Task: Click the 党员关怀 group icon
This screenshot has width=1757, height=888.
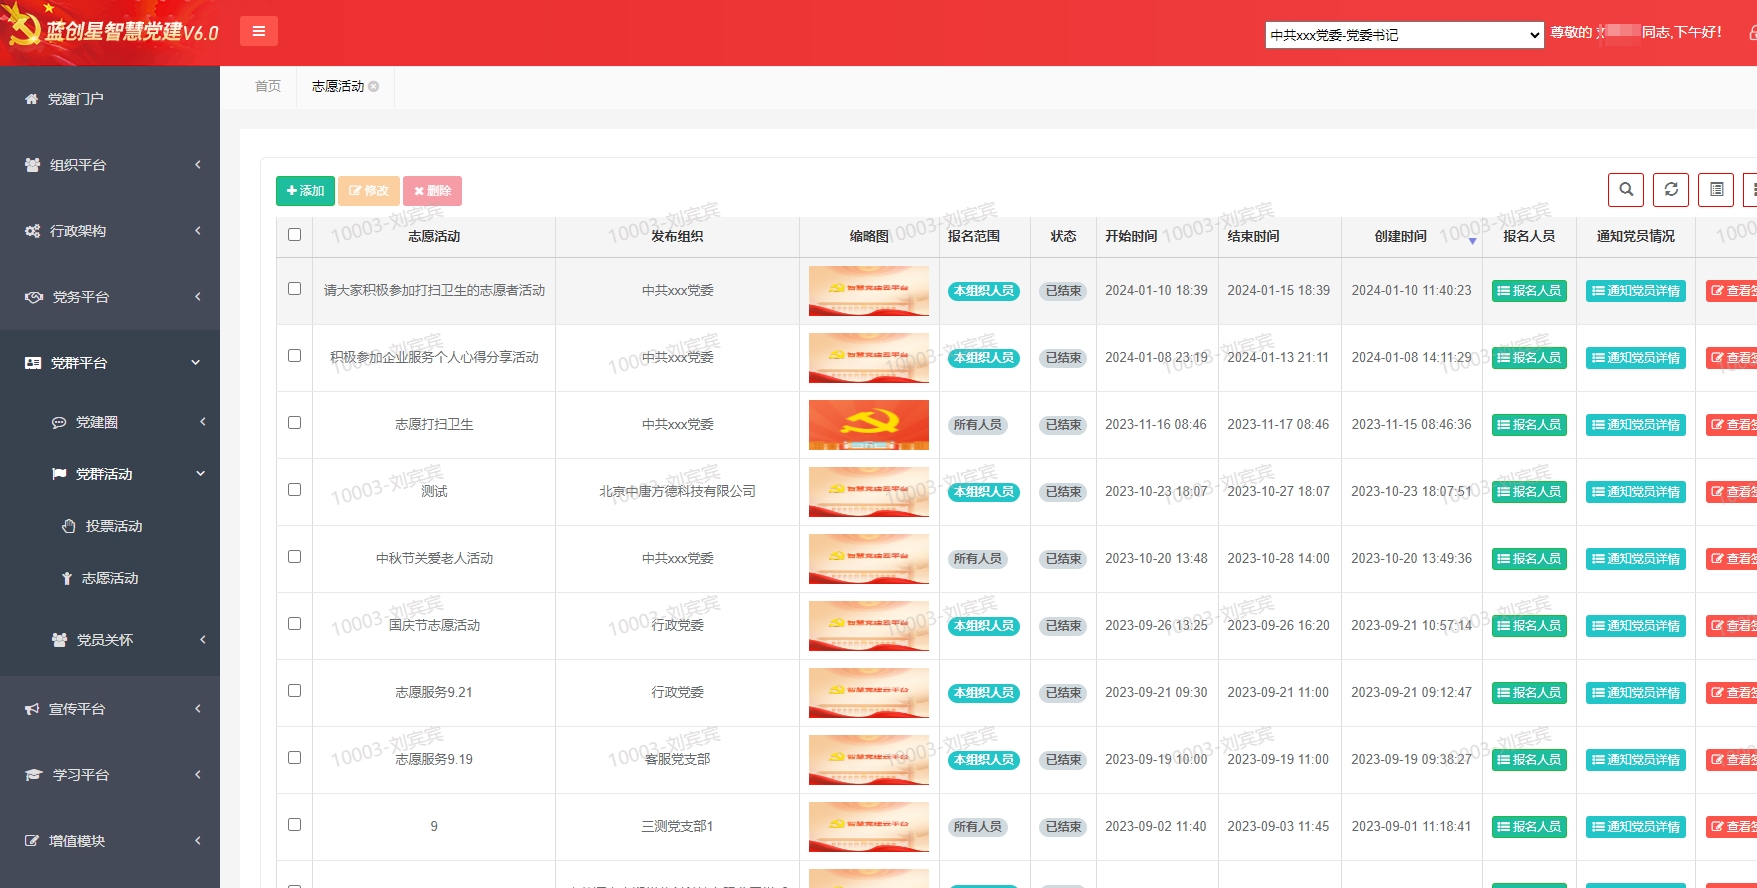Action: tap(60, 640)
